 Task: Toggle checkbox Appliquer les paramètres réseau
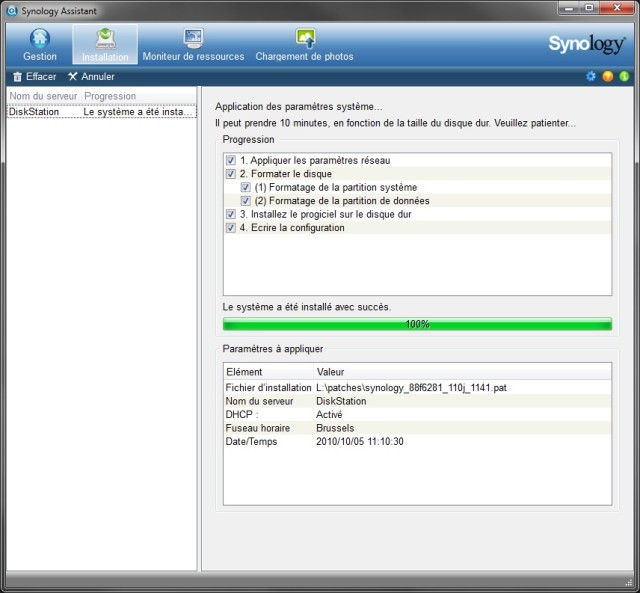231,160
